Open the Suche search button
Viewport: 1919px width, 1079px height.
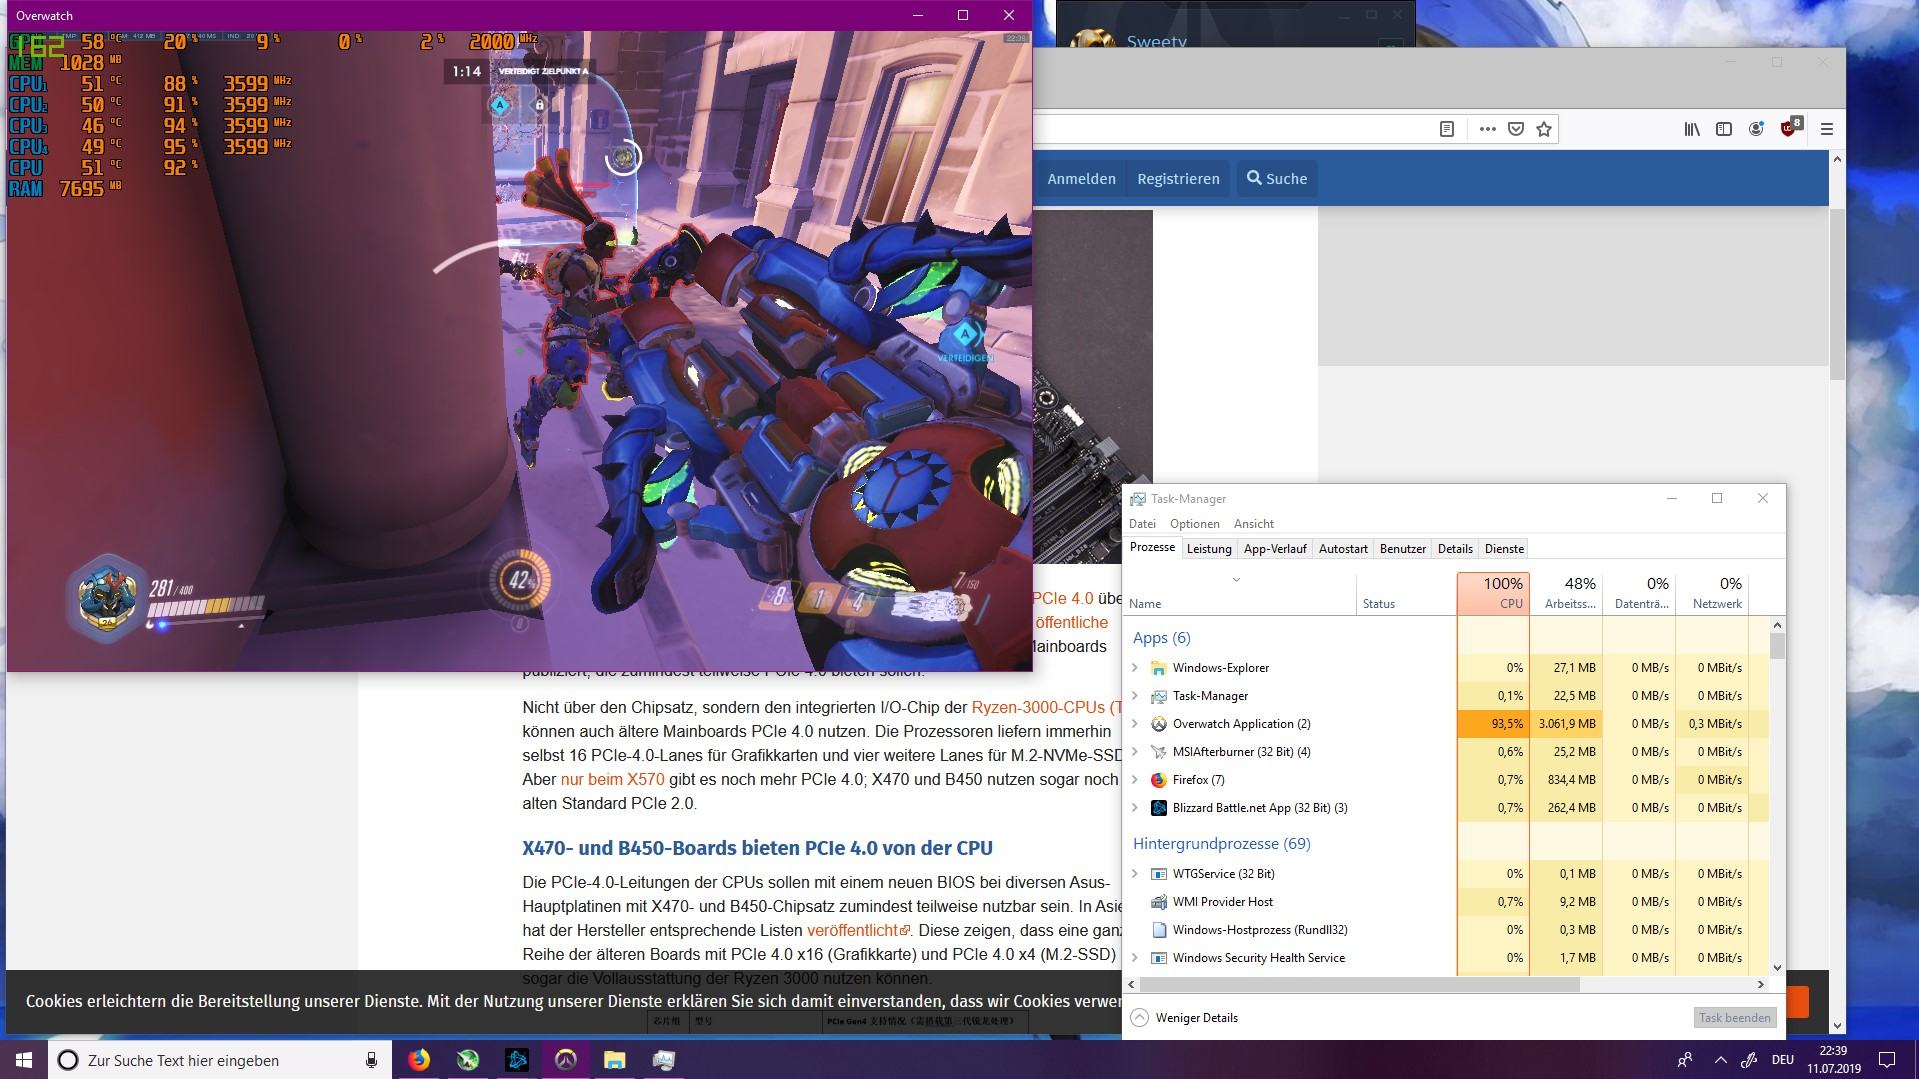tap(1277, 179)
